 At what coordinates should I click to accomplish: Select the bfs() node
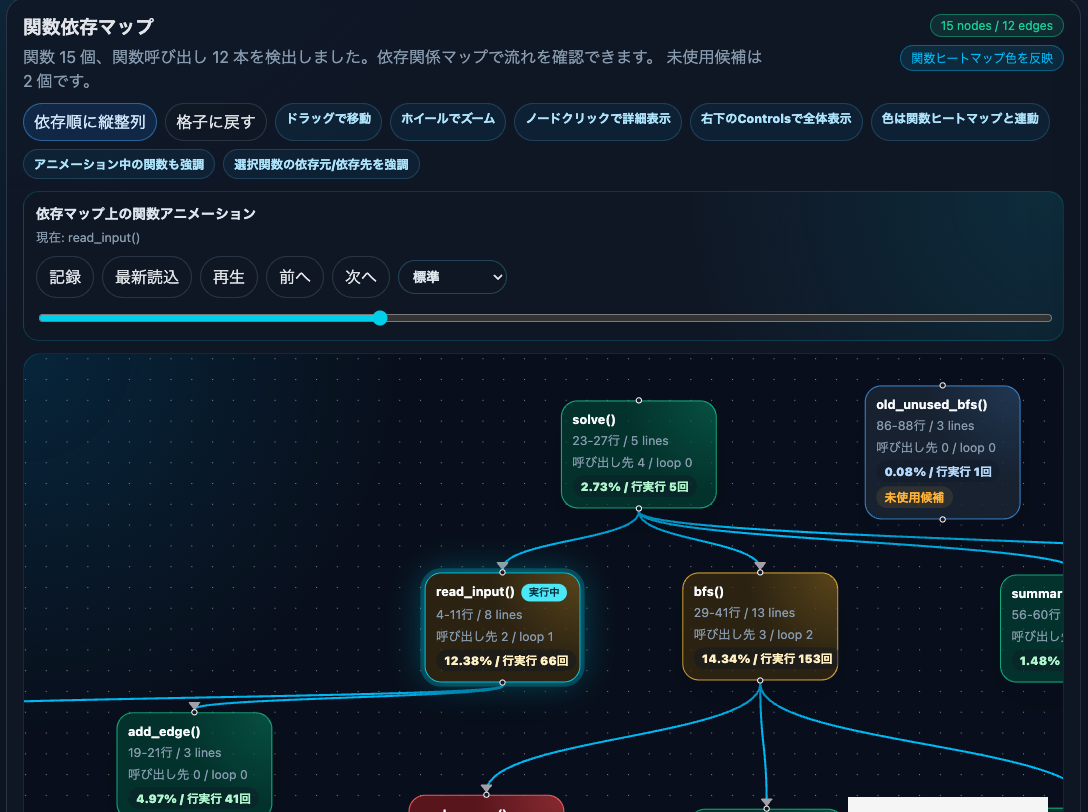(760, 626)
